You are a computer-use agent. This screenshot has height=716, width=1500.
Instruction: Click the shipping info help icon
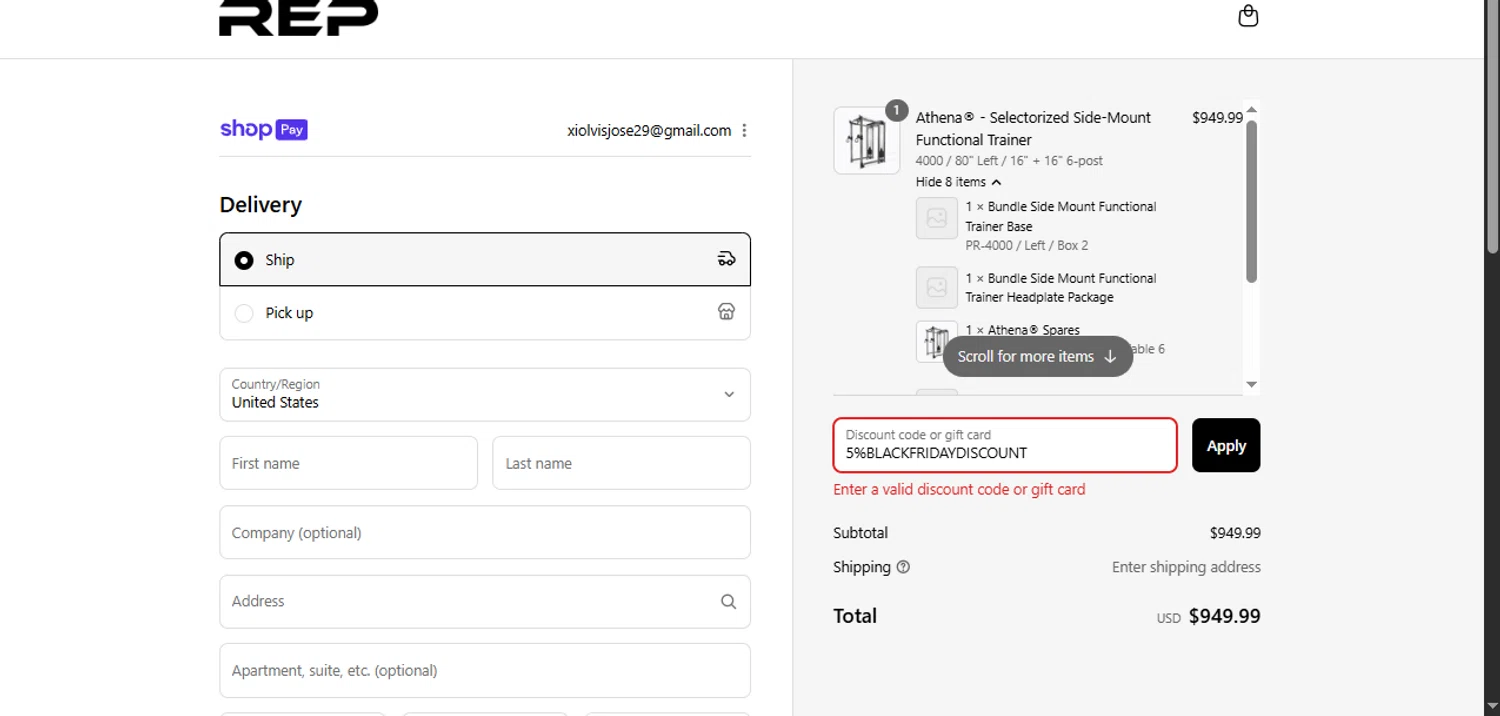(903, 567)
